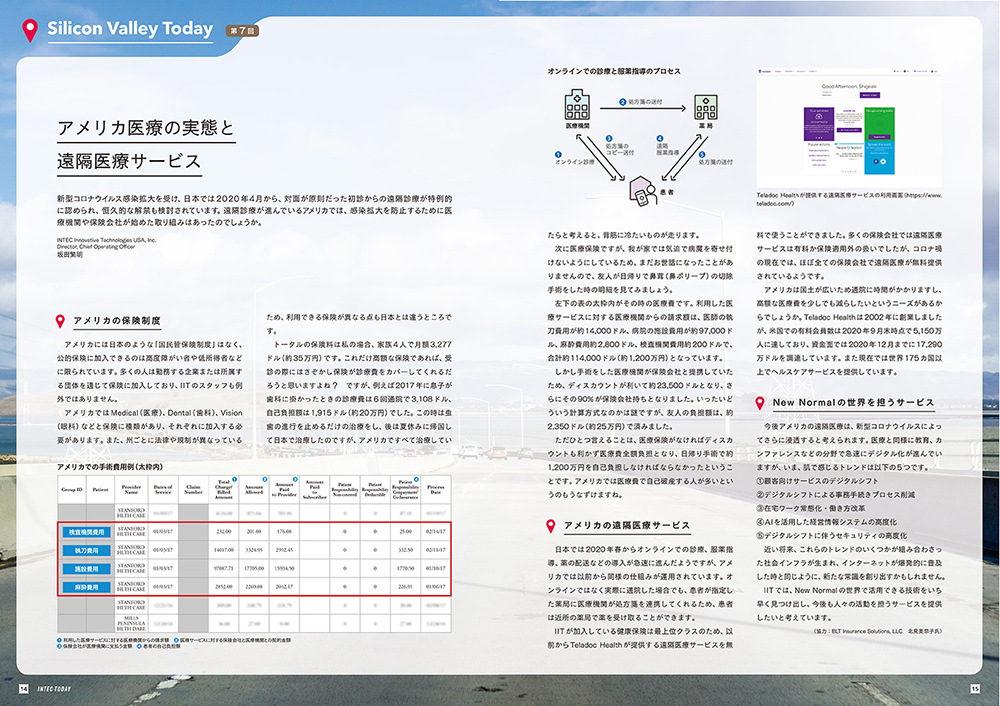Click the list item ③在宅ワーク常態化・働き方改革
The width and height of the screenshot is (1000, 706).
[811, 508]
